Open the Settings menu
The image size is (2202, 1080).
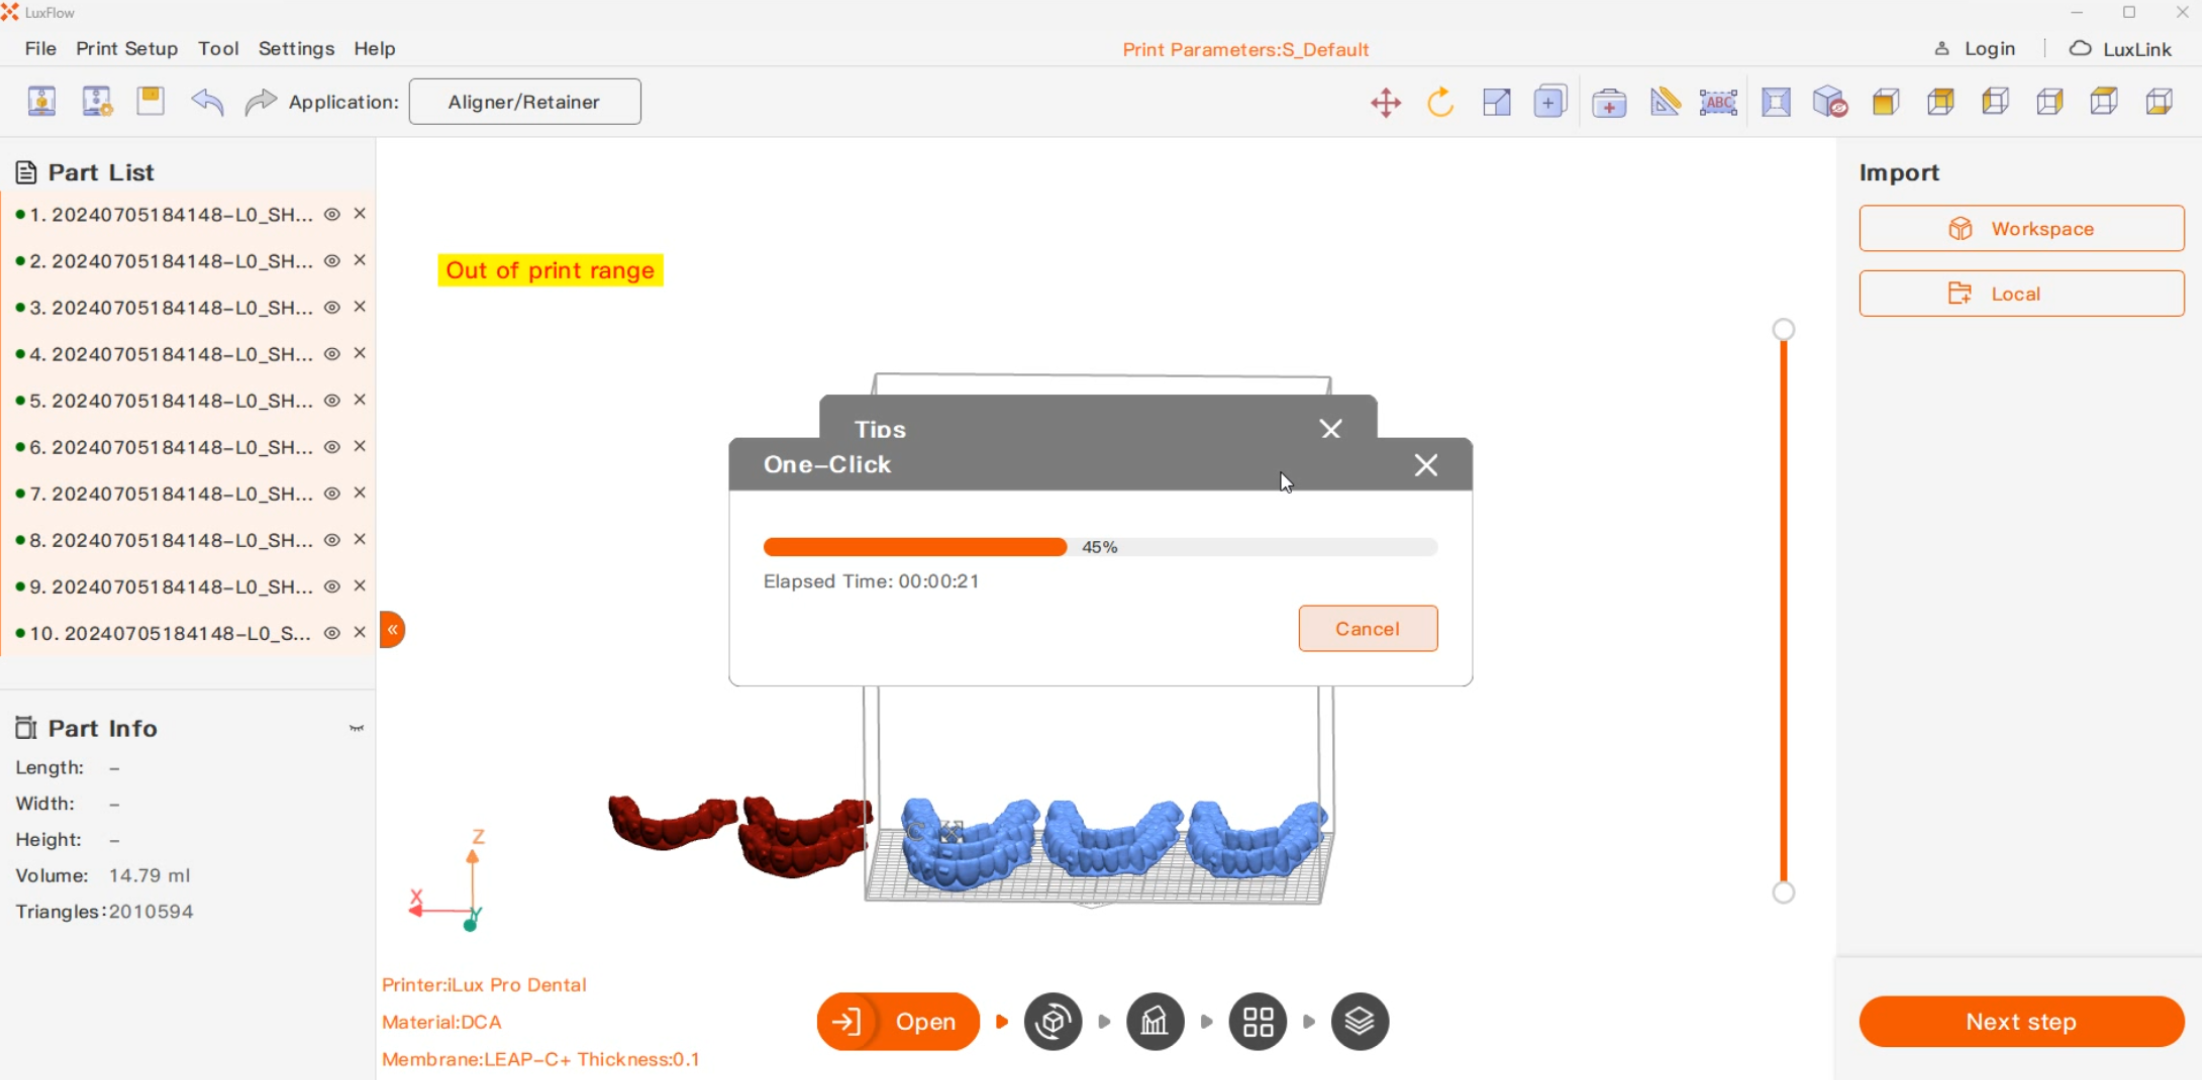(295, 48)
